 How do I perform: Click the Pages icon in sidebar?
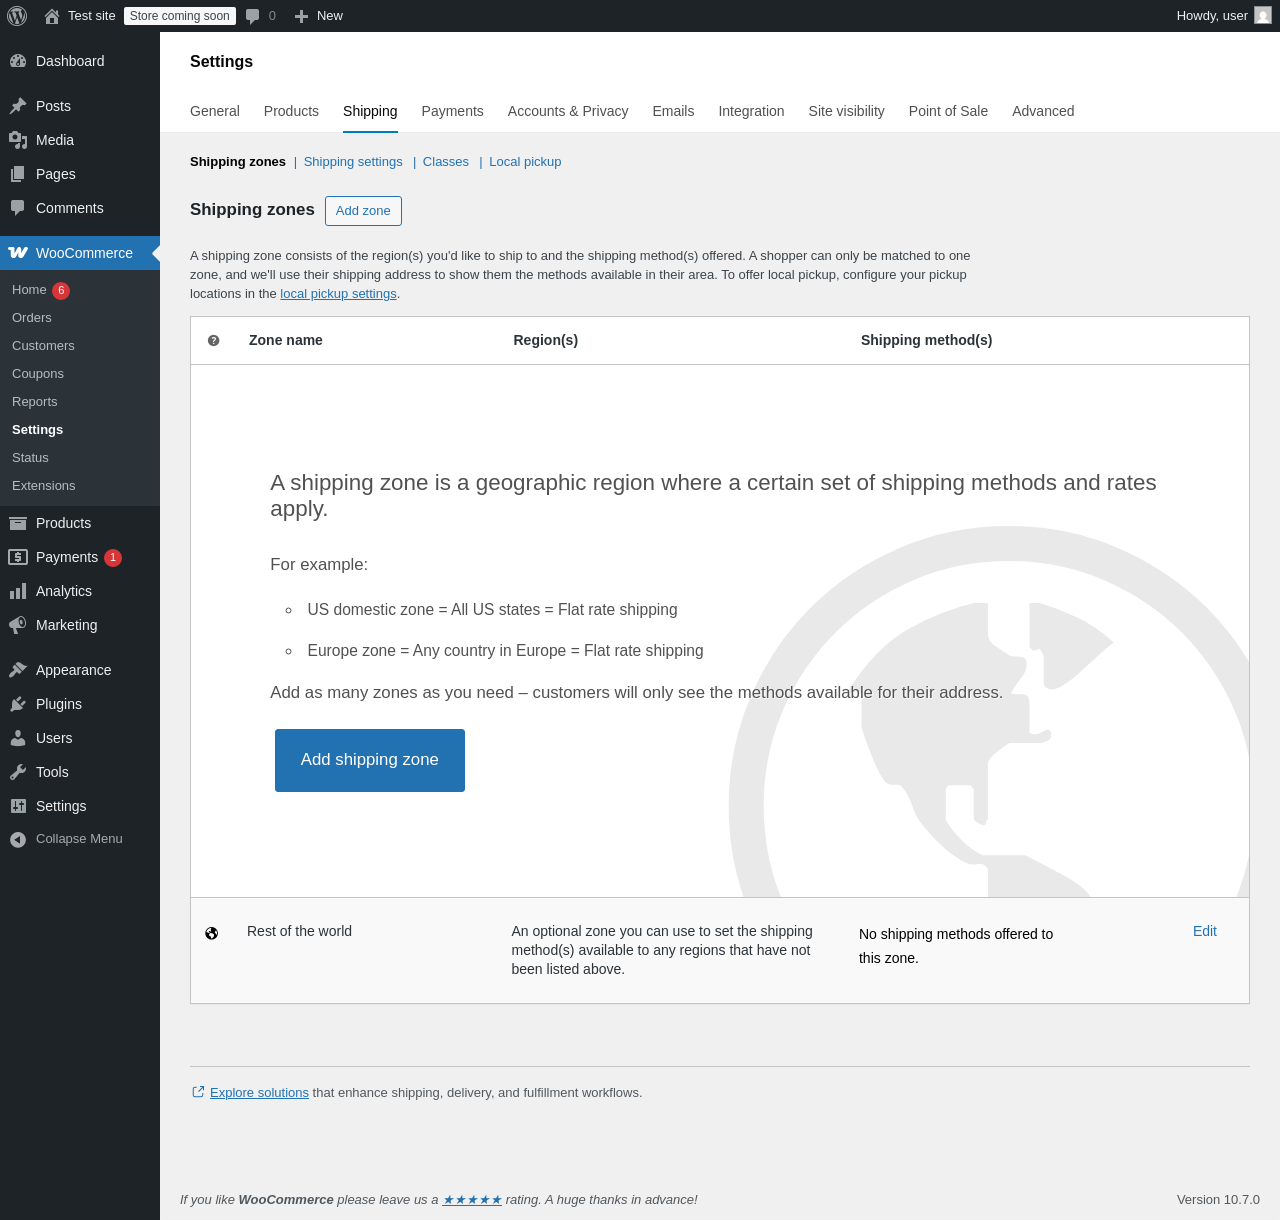(x=18, y=174)
